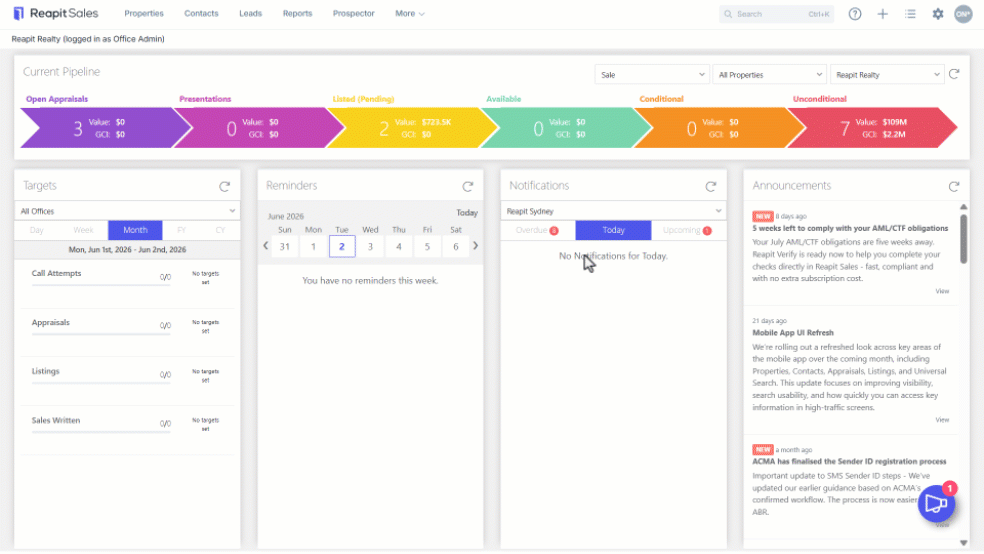Click the plus add new icon
The width and height of the screenshot is (984, 554).
click(882, 14)
